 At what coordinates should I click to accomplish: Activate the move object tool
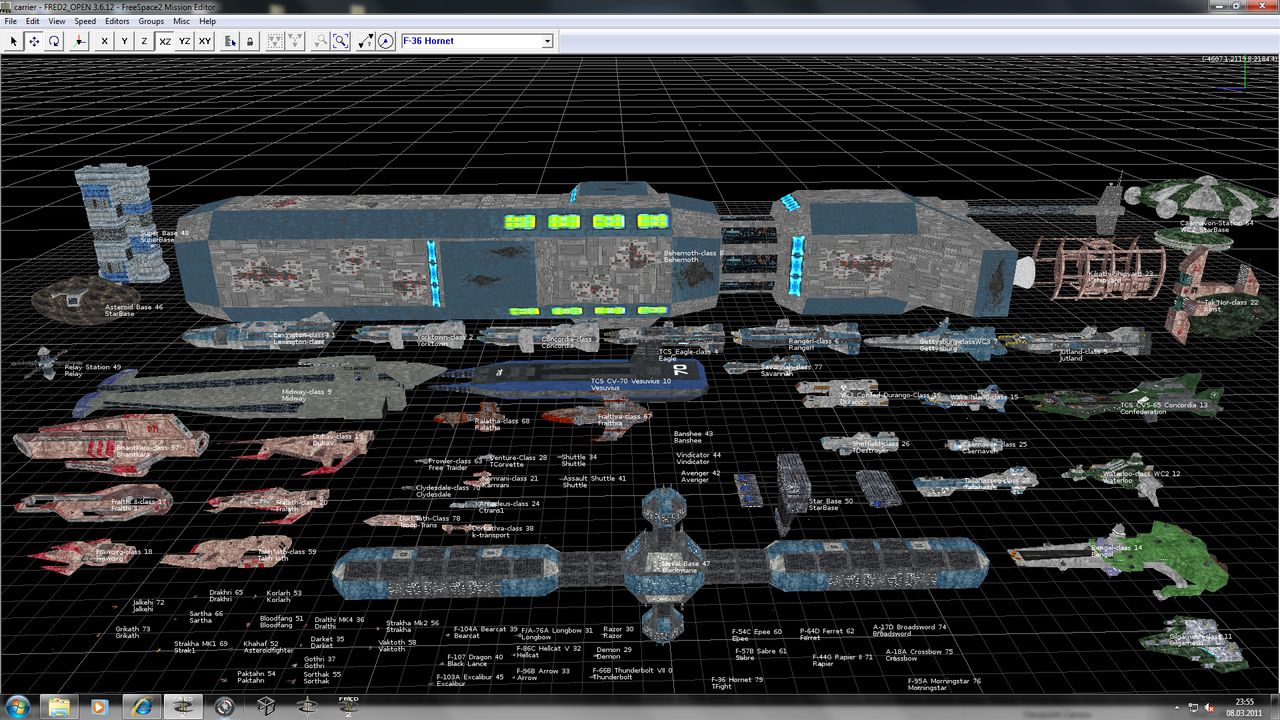click(x=34, y=41)
